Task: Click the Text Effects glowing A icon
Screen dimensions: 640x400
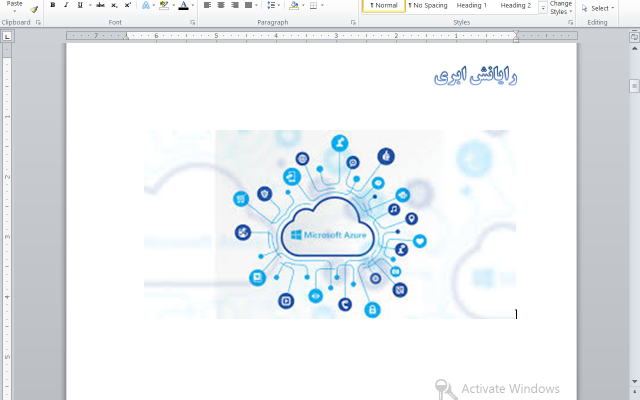Action: tap(146, 5)
